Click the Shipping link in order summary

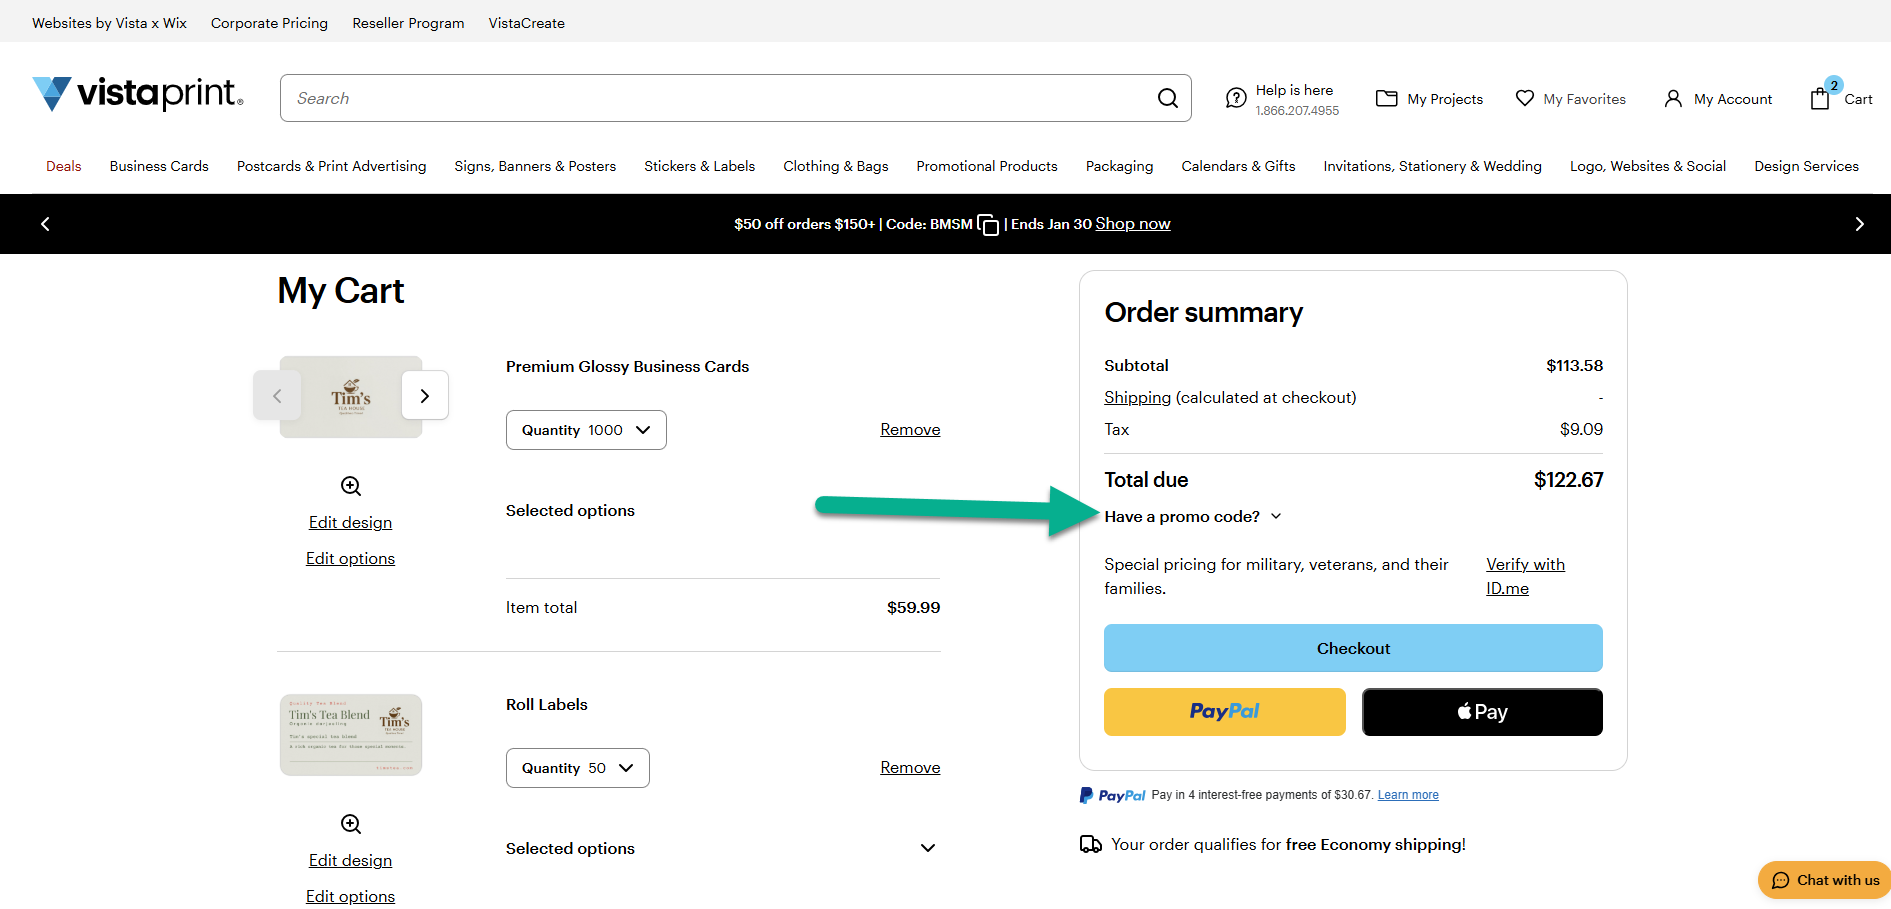[x=1137, y=398]
